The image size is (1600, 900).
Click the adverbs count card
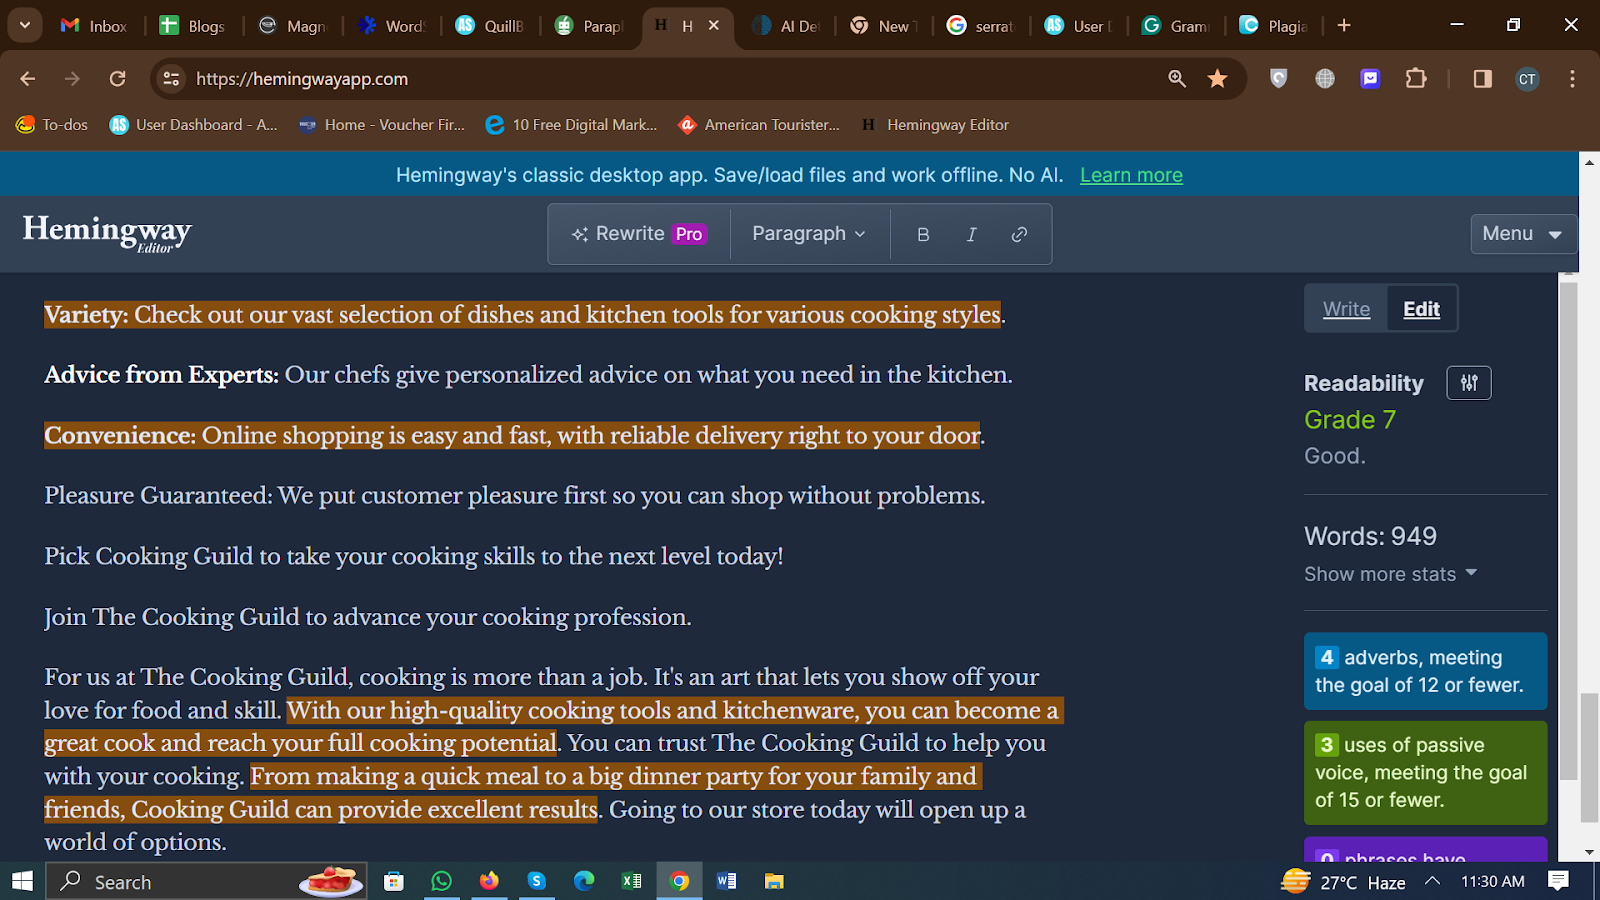(x=1425, y=671)
